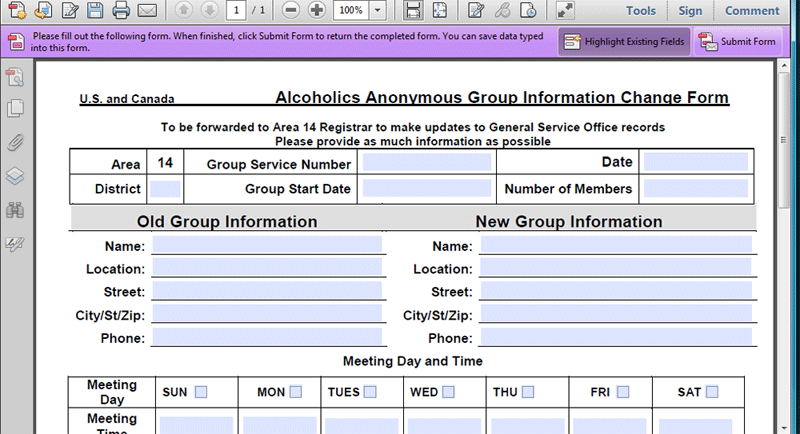Screen dimensions: 800x434
Task: Click the page with clock icon
Action: 528,10
